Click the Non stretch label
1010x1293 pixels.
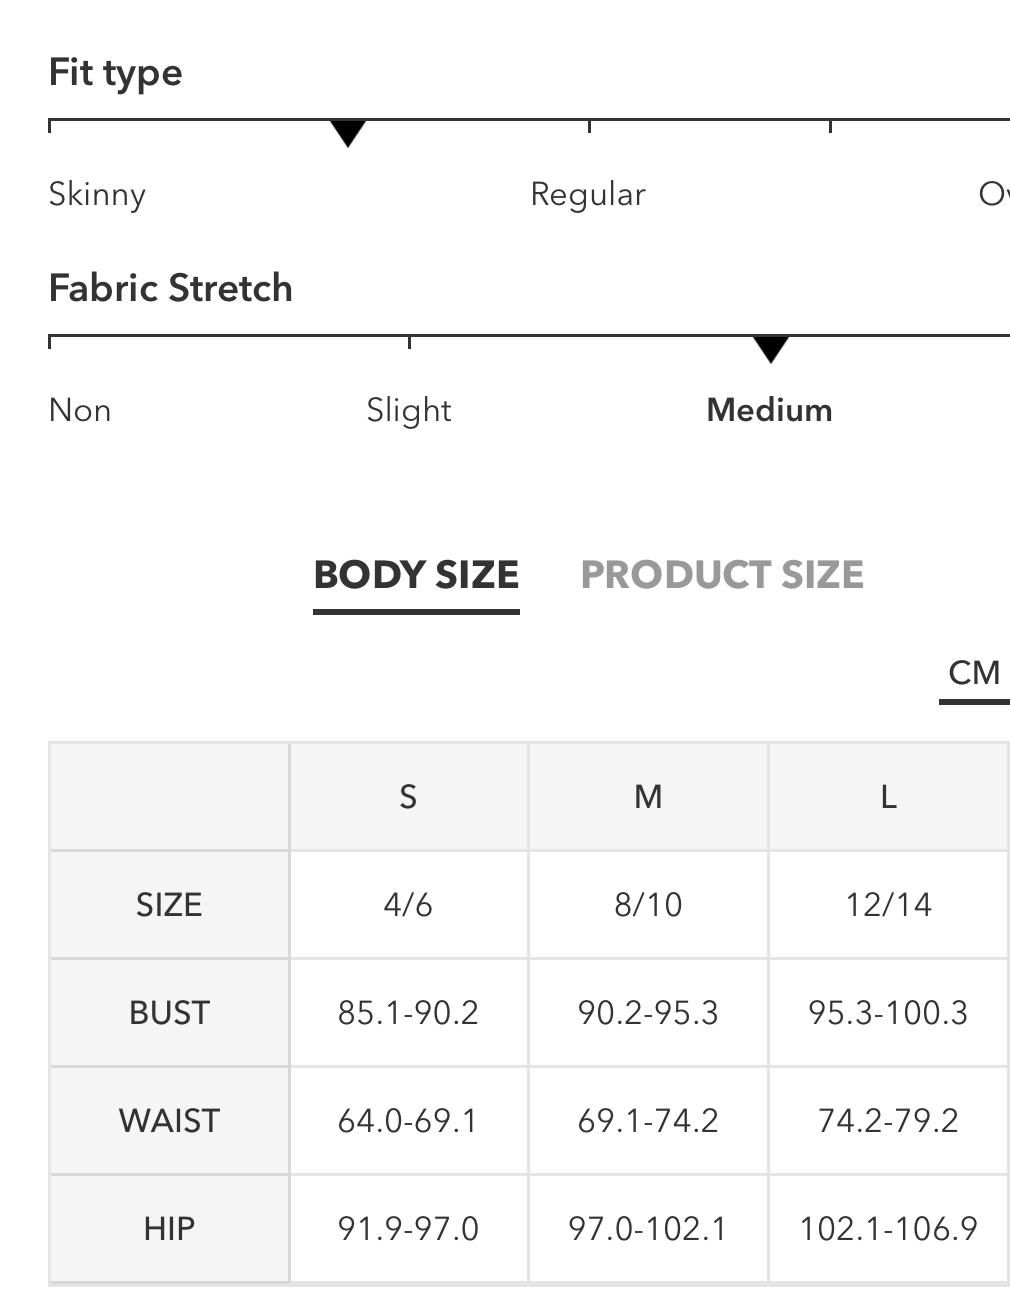tap(80, 410)
